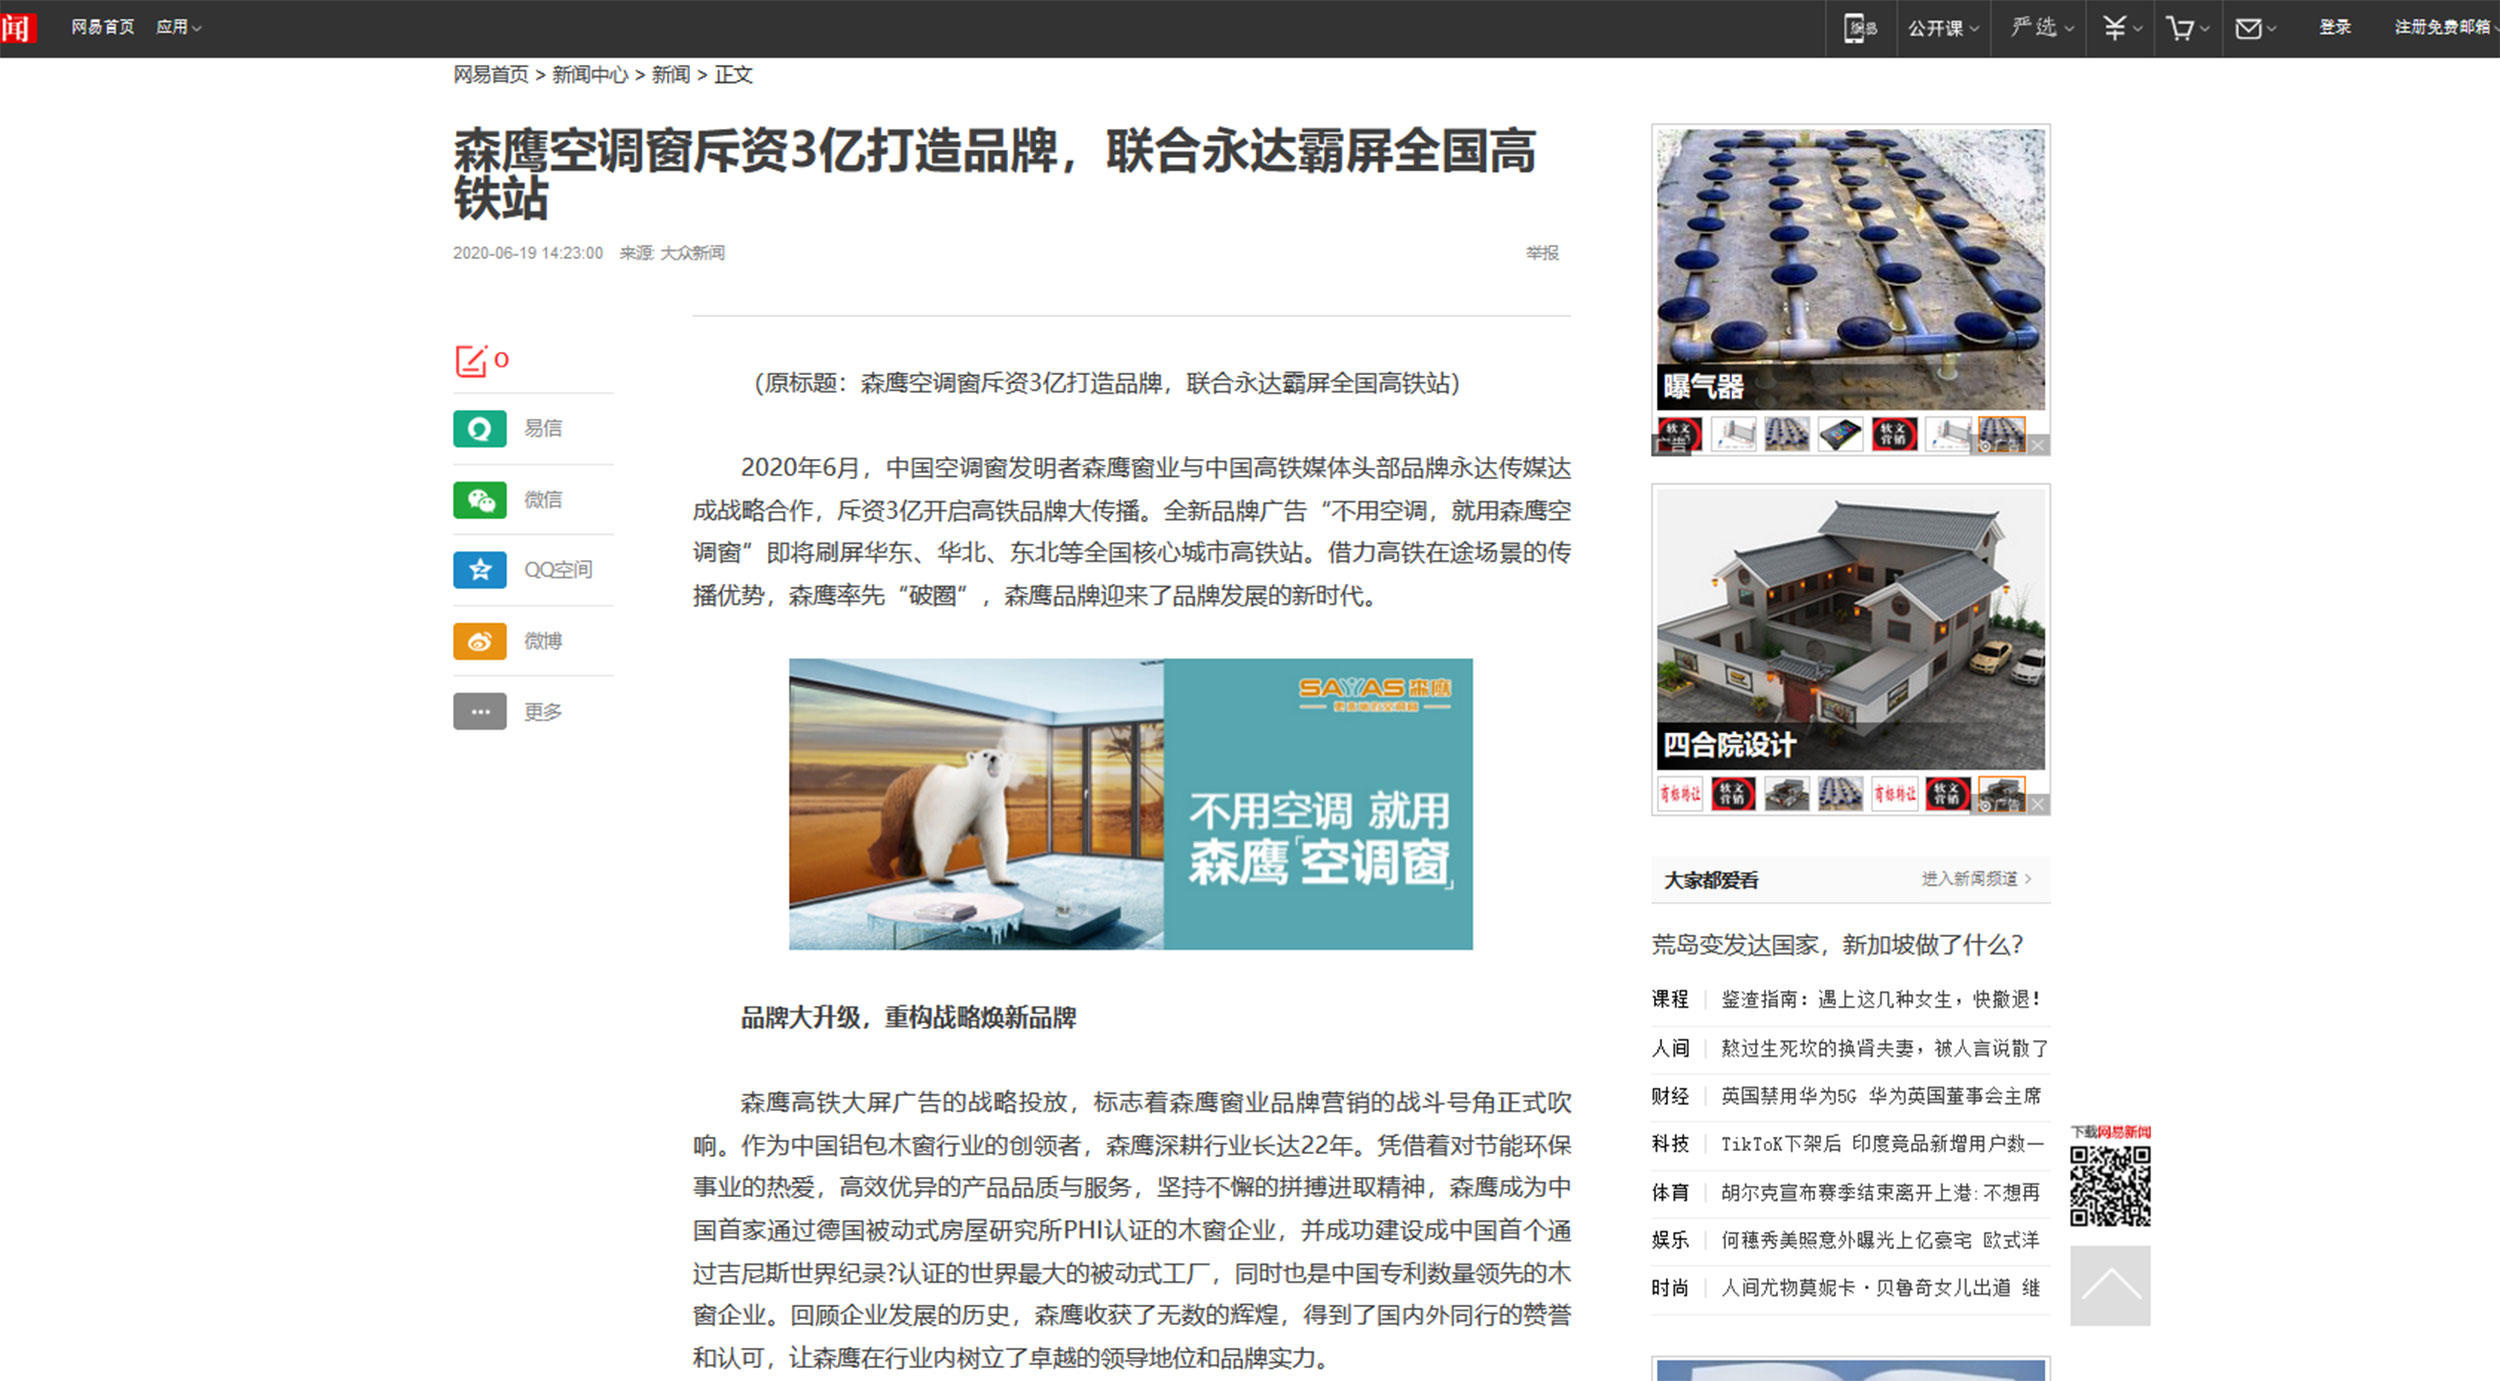Open the 时尚 category tag
This screenshot has height=1381, width=2500.
coord(1670,1288)
